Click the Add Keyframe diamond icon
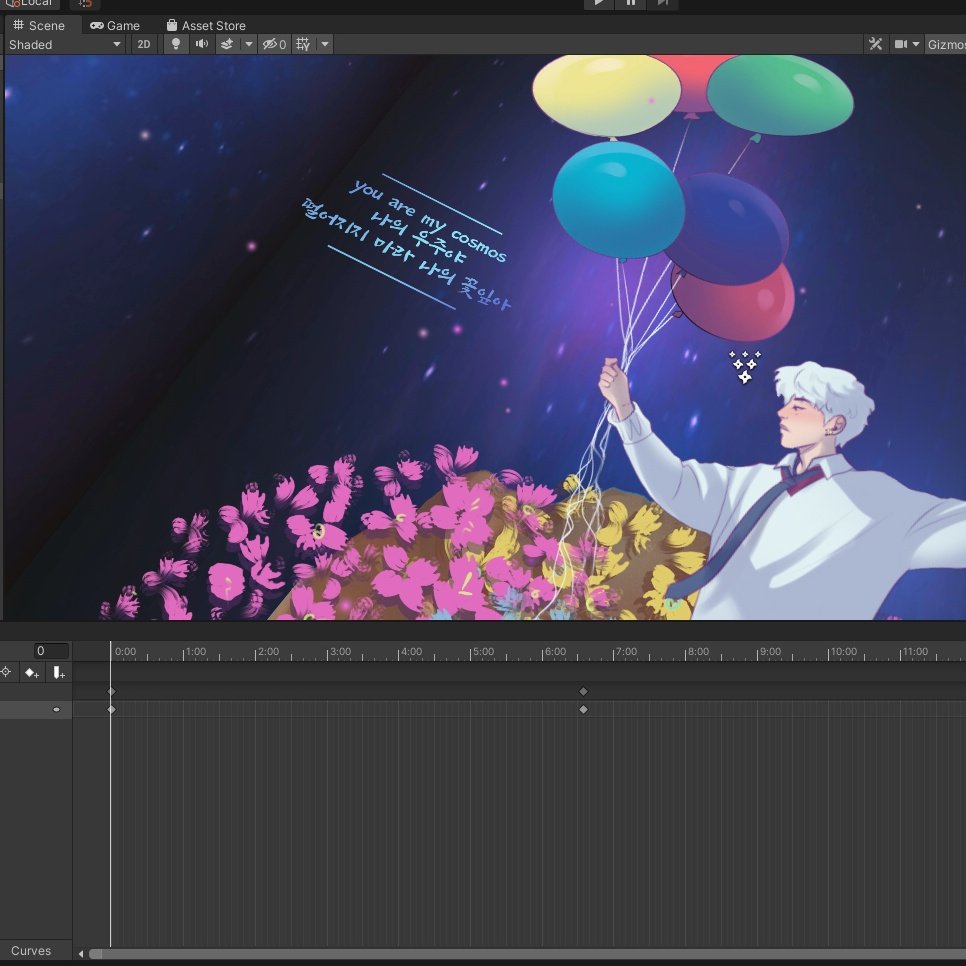The width and height of the screenshot is (966, 966). pyautogui.click(x=31, y=673)
